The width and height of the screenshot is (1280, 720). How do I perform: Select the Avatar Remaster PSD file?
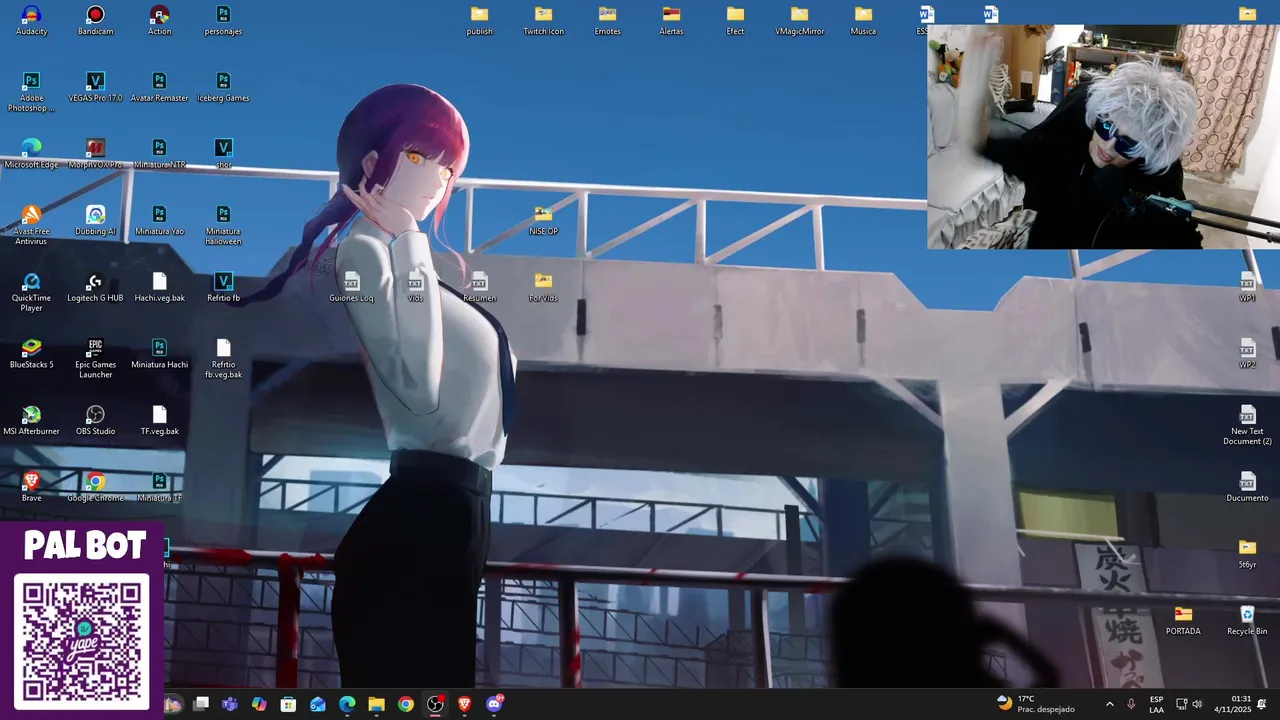click(159, 88)
